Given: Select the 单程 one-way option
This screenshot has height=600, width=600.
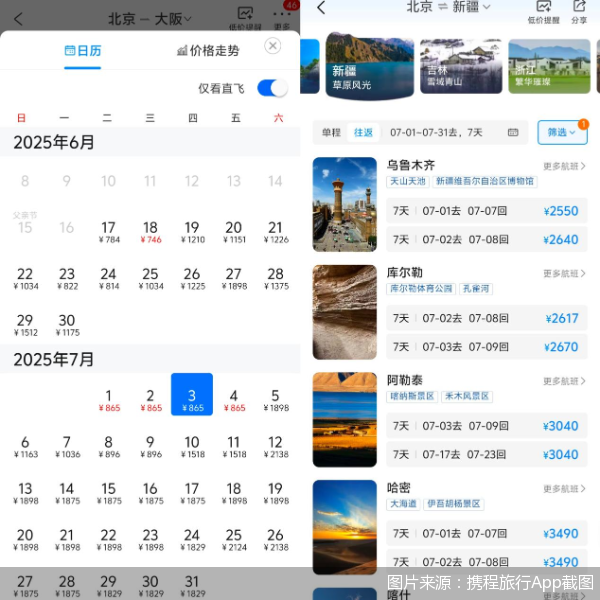Looking at the screenshot, I should pos(331,132).
